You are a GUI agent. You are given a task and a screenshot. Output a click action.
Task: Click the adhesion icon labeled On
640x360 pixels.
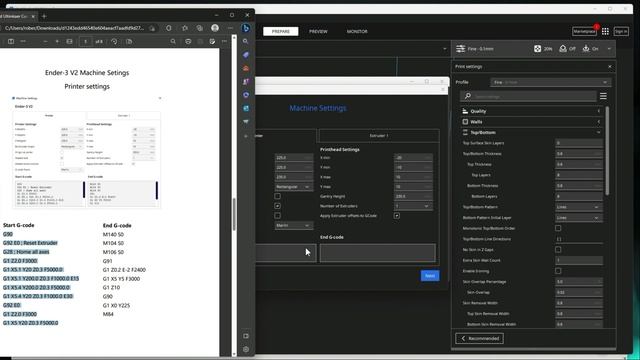tap(586, 49)
